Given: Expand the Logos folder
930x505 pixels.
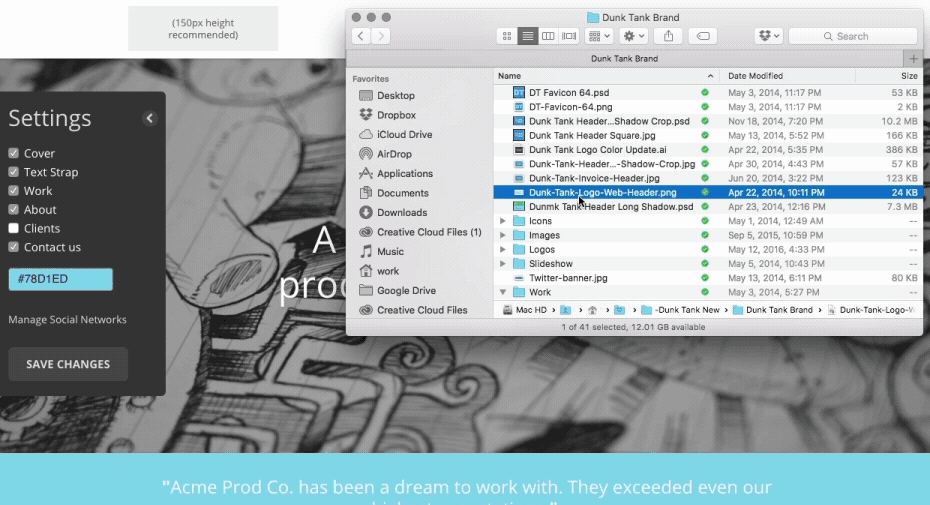Looking at the screenshot, I should pyautogui.click(x=502, y=249).
